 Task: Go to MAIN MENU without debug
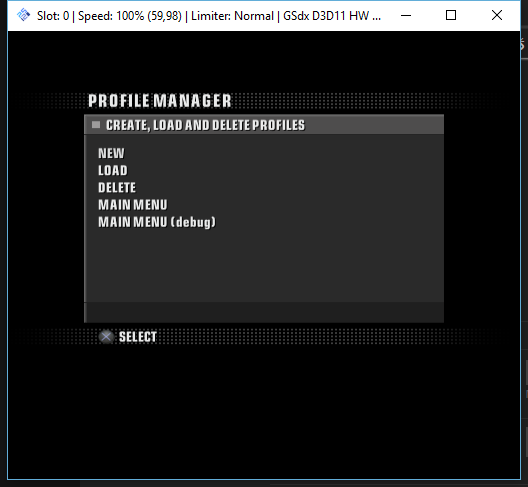click(133, 205)
